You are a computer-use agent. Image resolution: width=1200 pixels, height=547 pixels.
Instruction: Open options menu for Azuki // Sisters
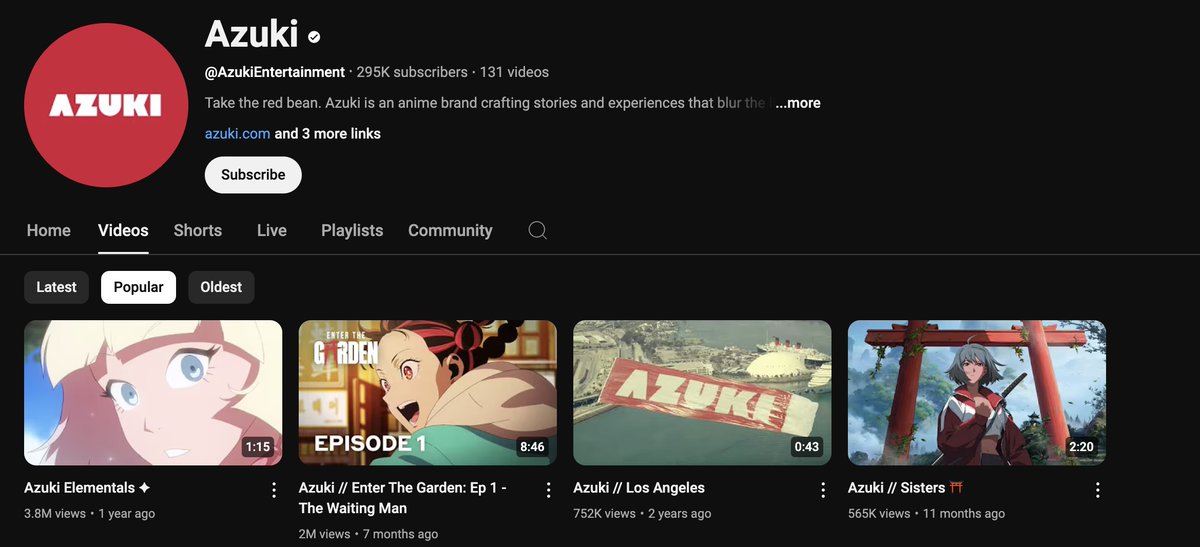pyautogui.click(x=1097, y=490)
